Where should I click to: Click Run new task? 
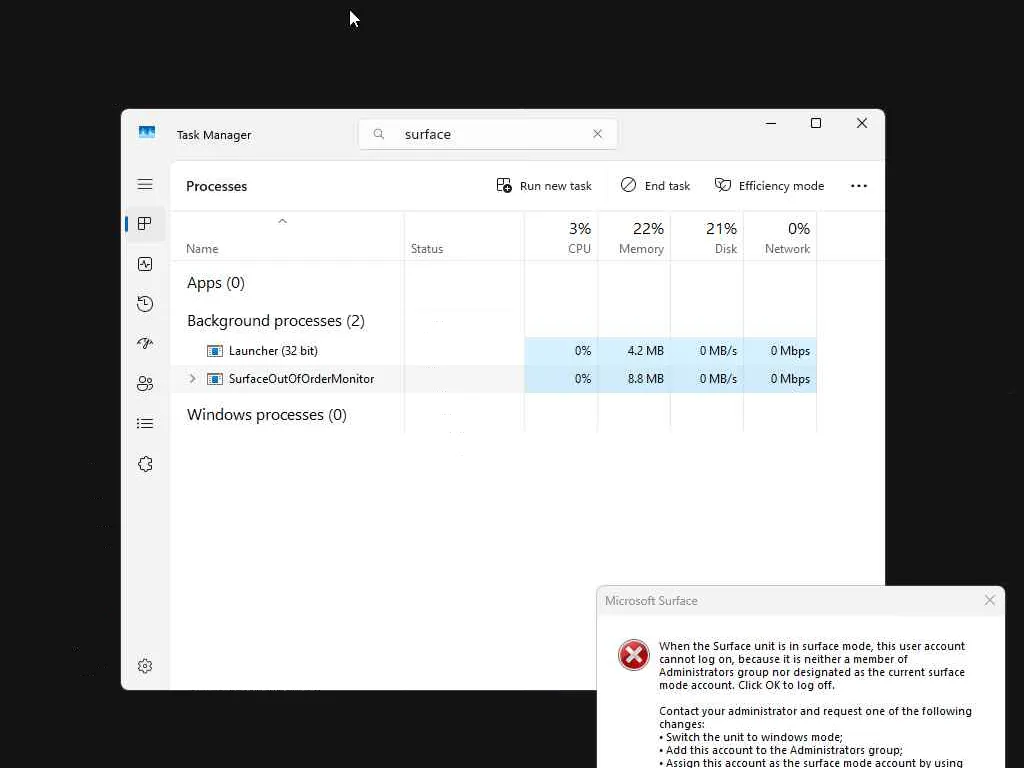[544, 186]
